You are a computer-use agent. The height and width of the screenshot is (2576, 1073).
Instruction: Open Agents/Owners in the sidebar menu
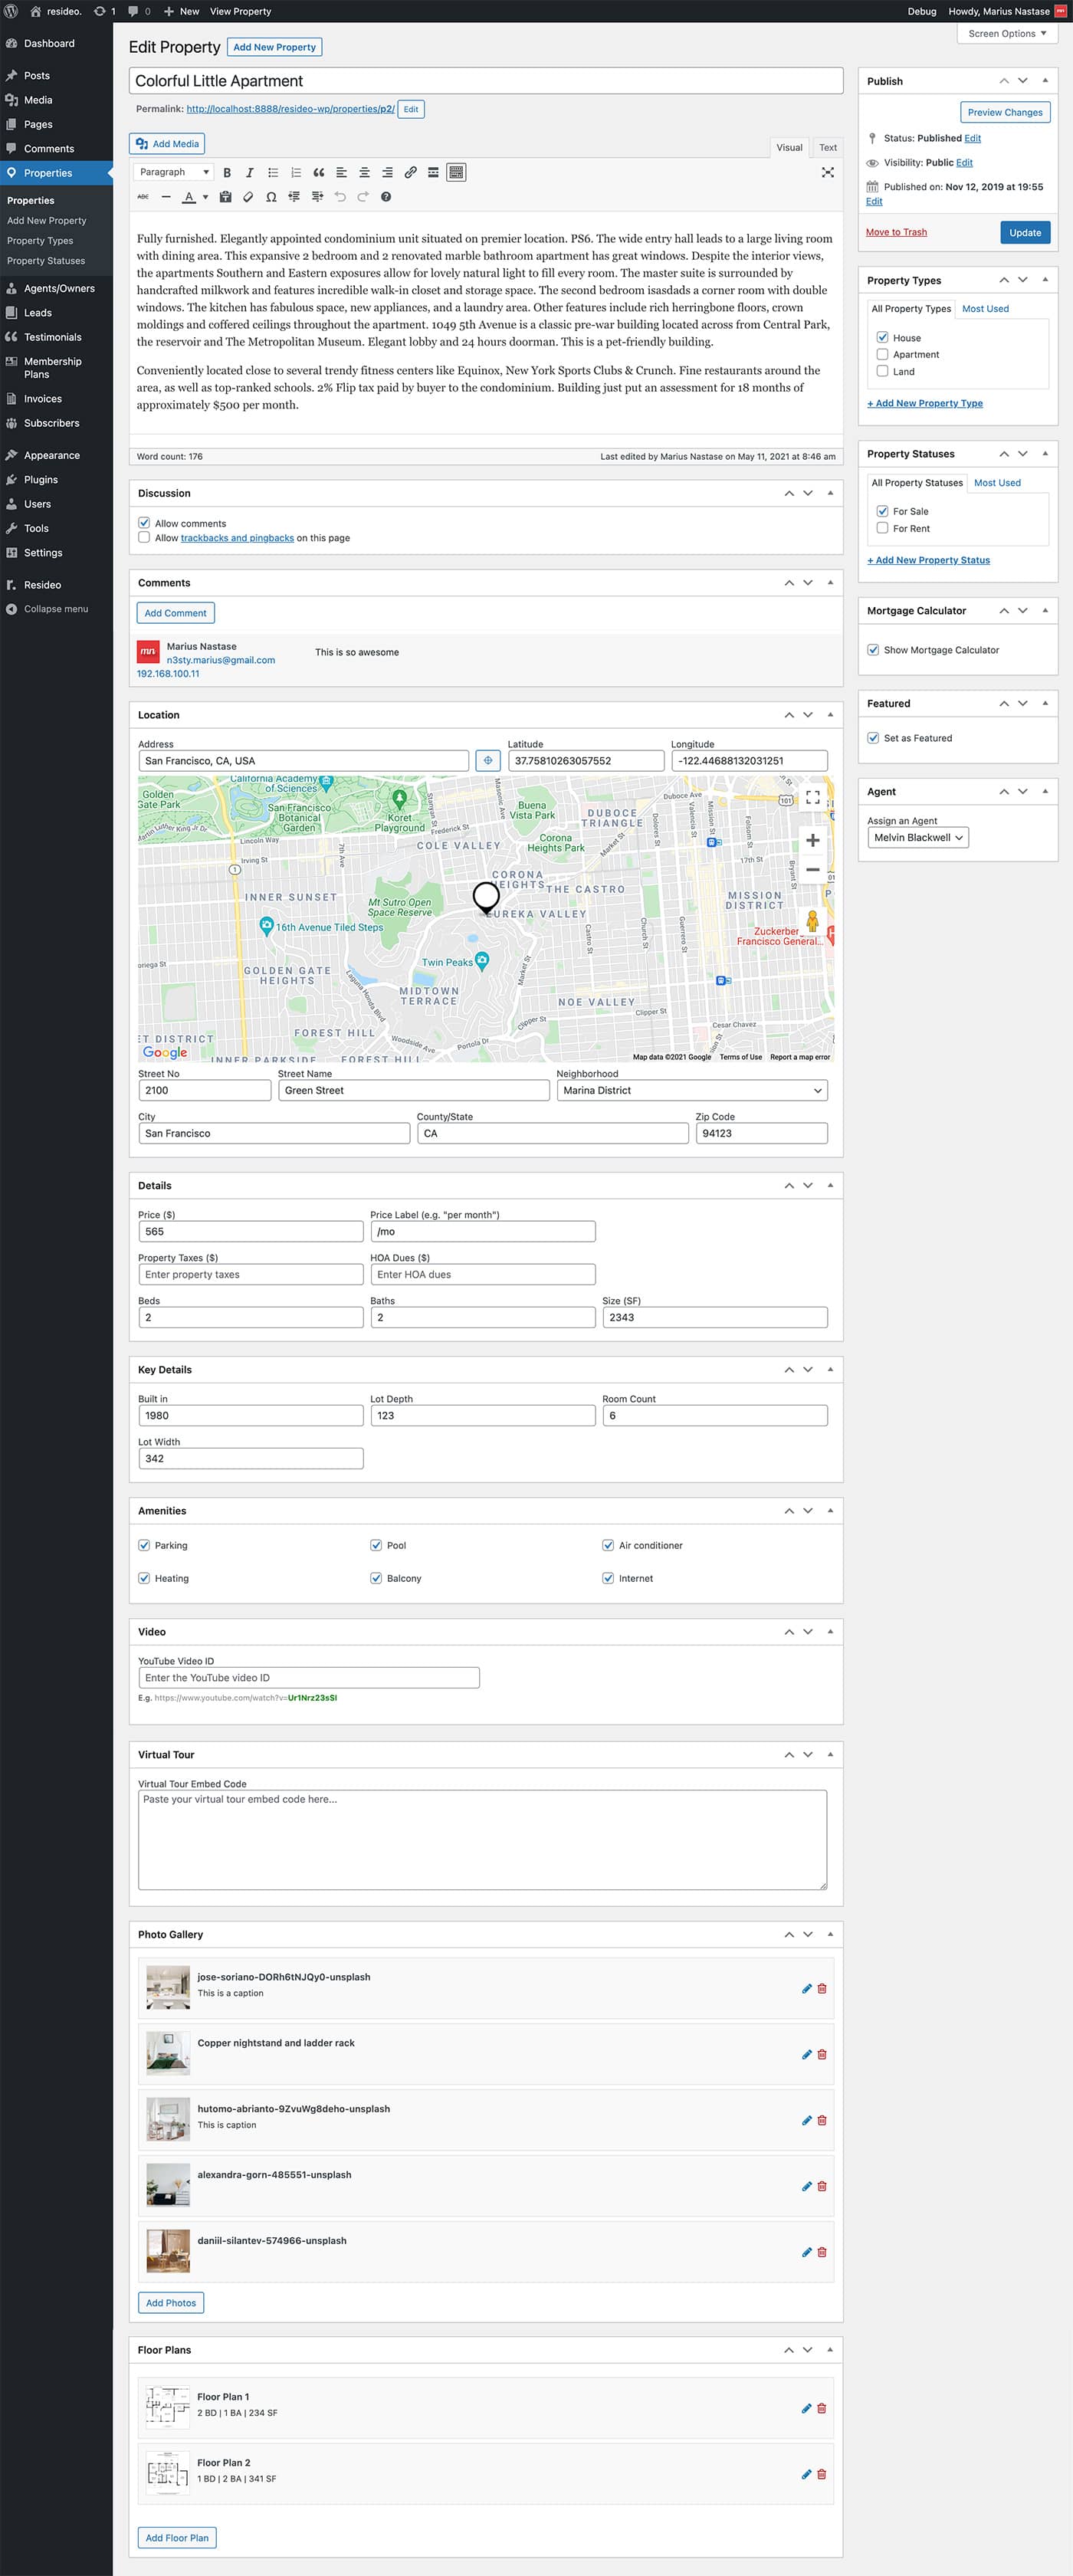click(59, 289)
